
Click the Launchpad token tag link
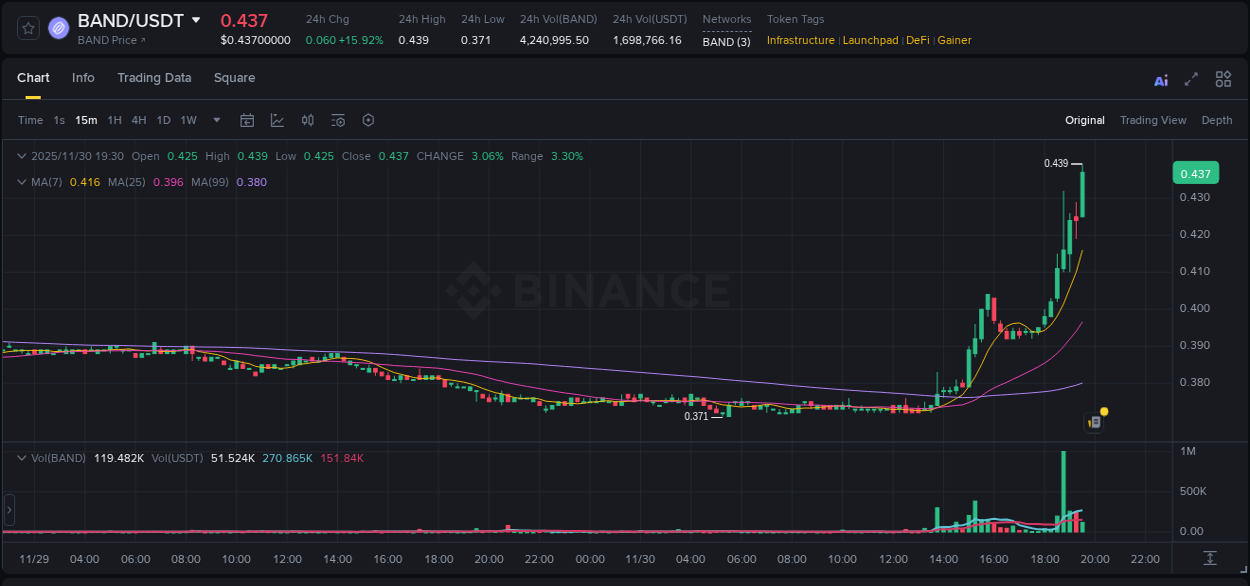870,40
